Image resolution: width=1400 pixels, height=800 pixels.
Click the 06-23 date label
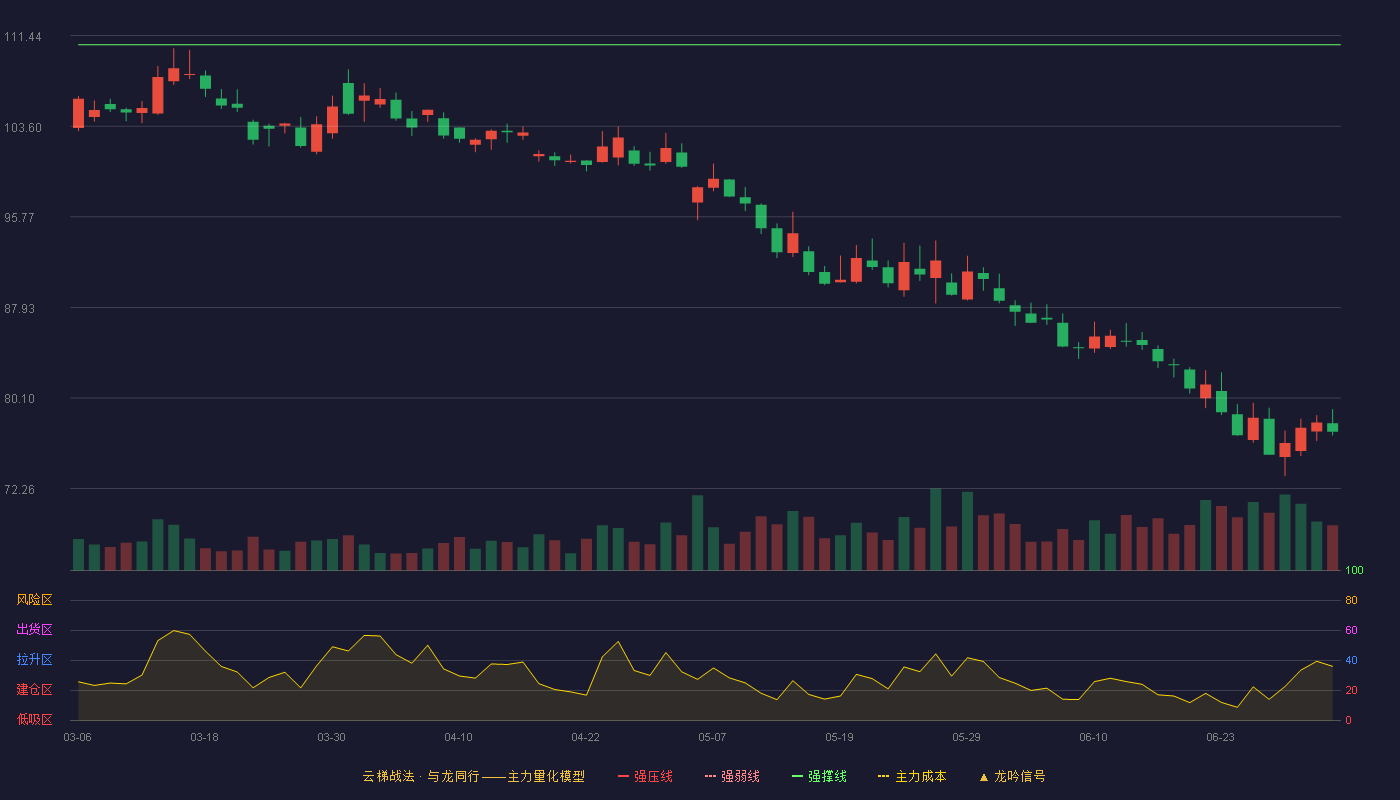tap(1220, 737)
